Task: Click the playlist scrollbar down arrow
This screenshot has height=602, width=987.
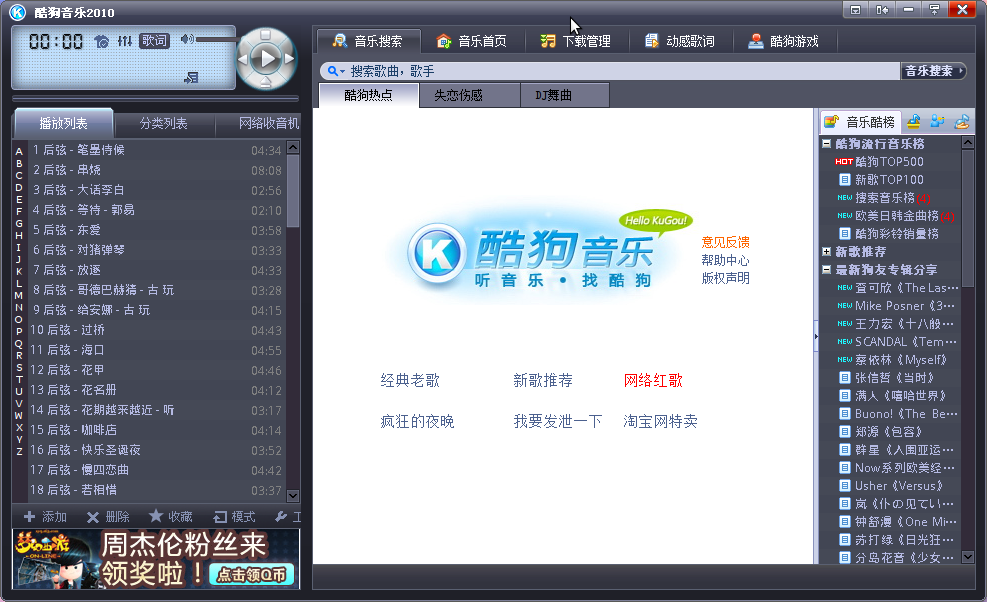Action: tap(293, 496)
